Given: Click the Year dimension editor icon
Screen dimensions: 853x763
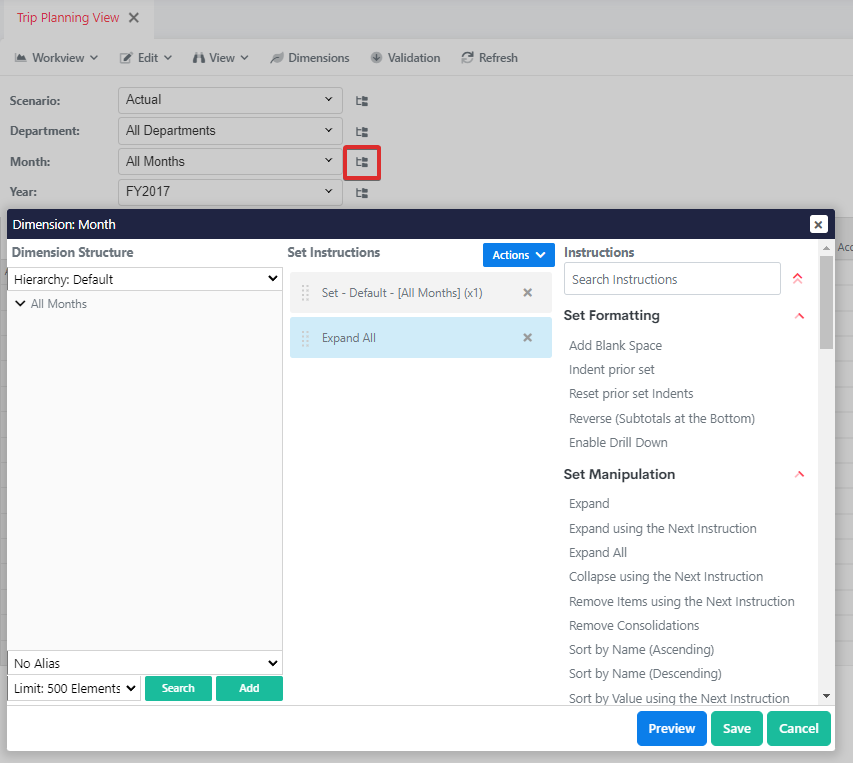Looking at the screenshot, I should point(362,193).
